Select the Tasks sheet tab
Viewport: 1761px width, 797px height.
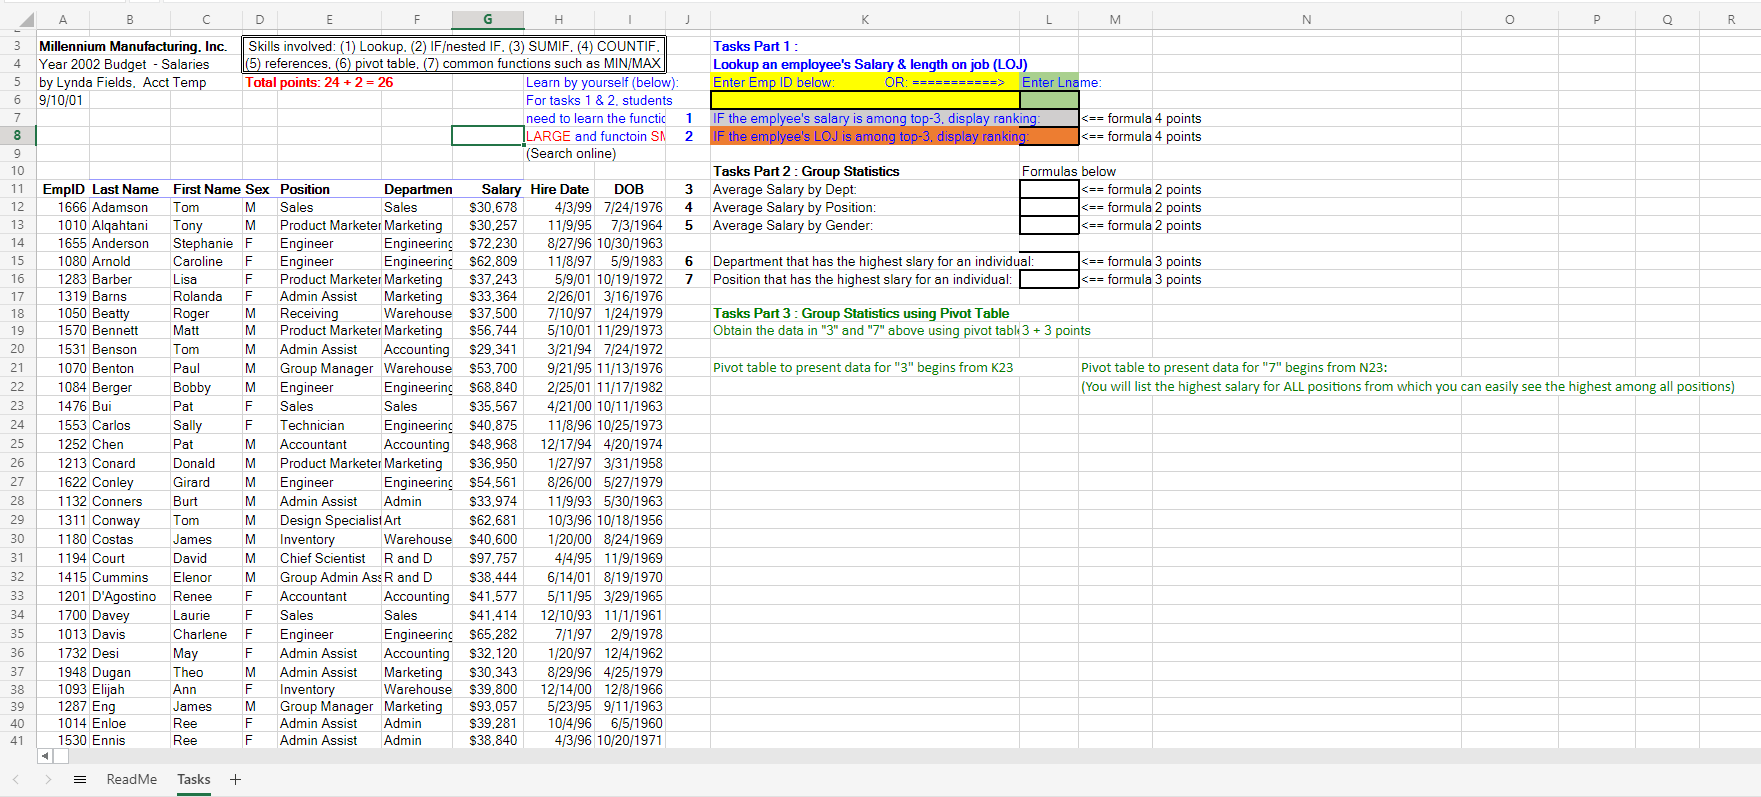(194, 779)
